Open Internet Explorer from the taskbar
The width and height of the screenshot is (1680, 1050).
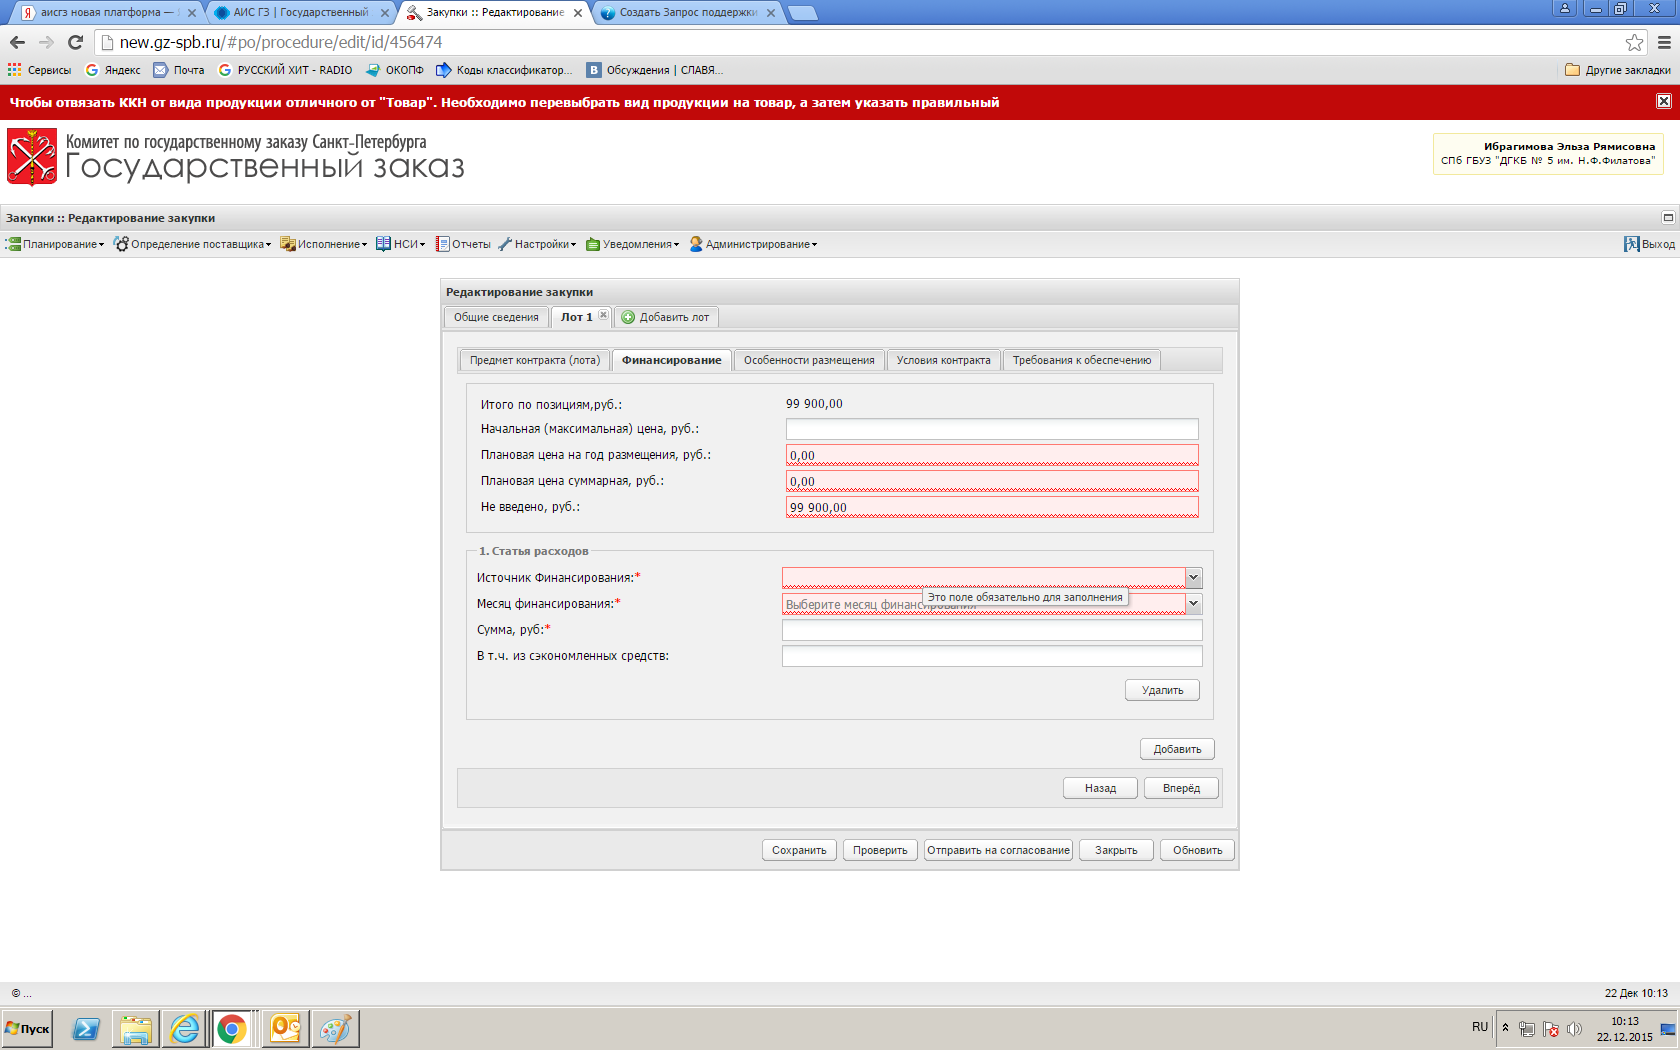(184, 1028)
